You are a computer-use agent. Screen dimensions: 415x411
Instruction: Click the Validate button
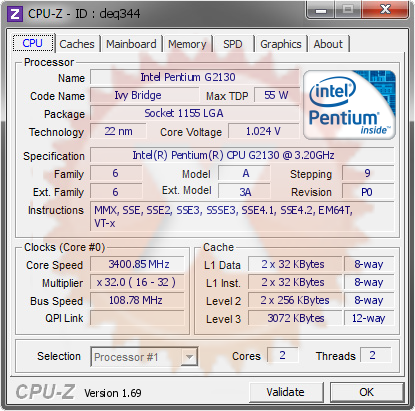(286, 392)
